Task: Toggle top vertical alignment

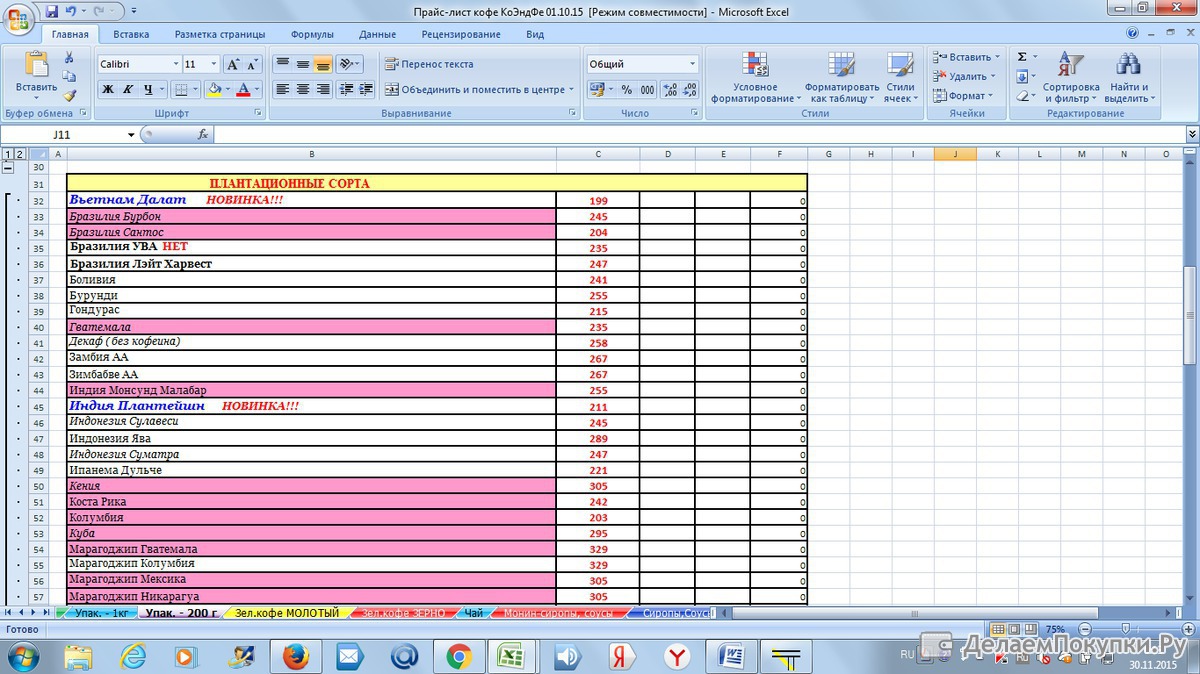Action: pos(282,64)
